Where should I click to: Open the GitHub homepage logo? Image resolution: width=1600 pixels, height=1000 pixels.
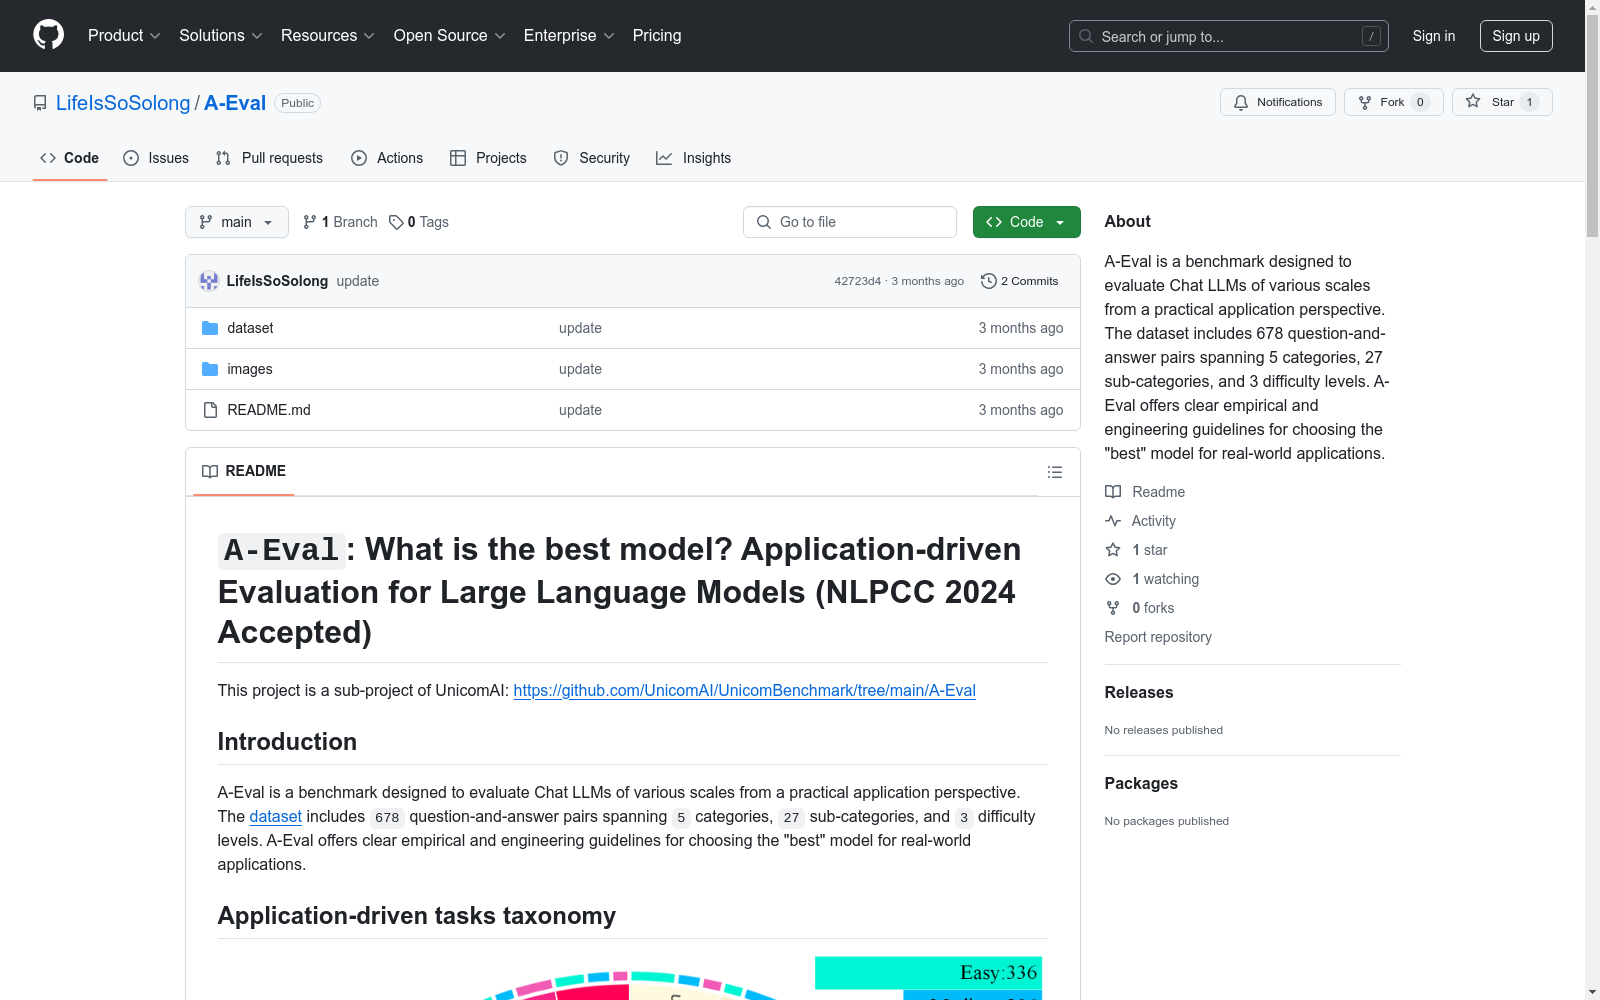point(48,35)
